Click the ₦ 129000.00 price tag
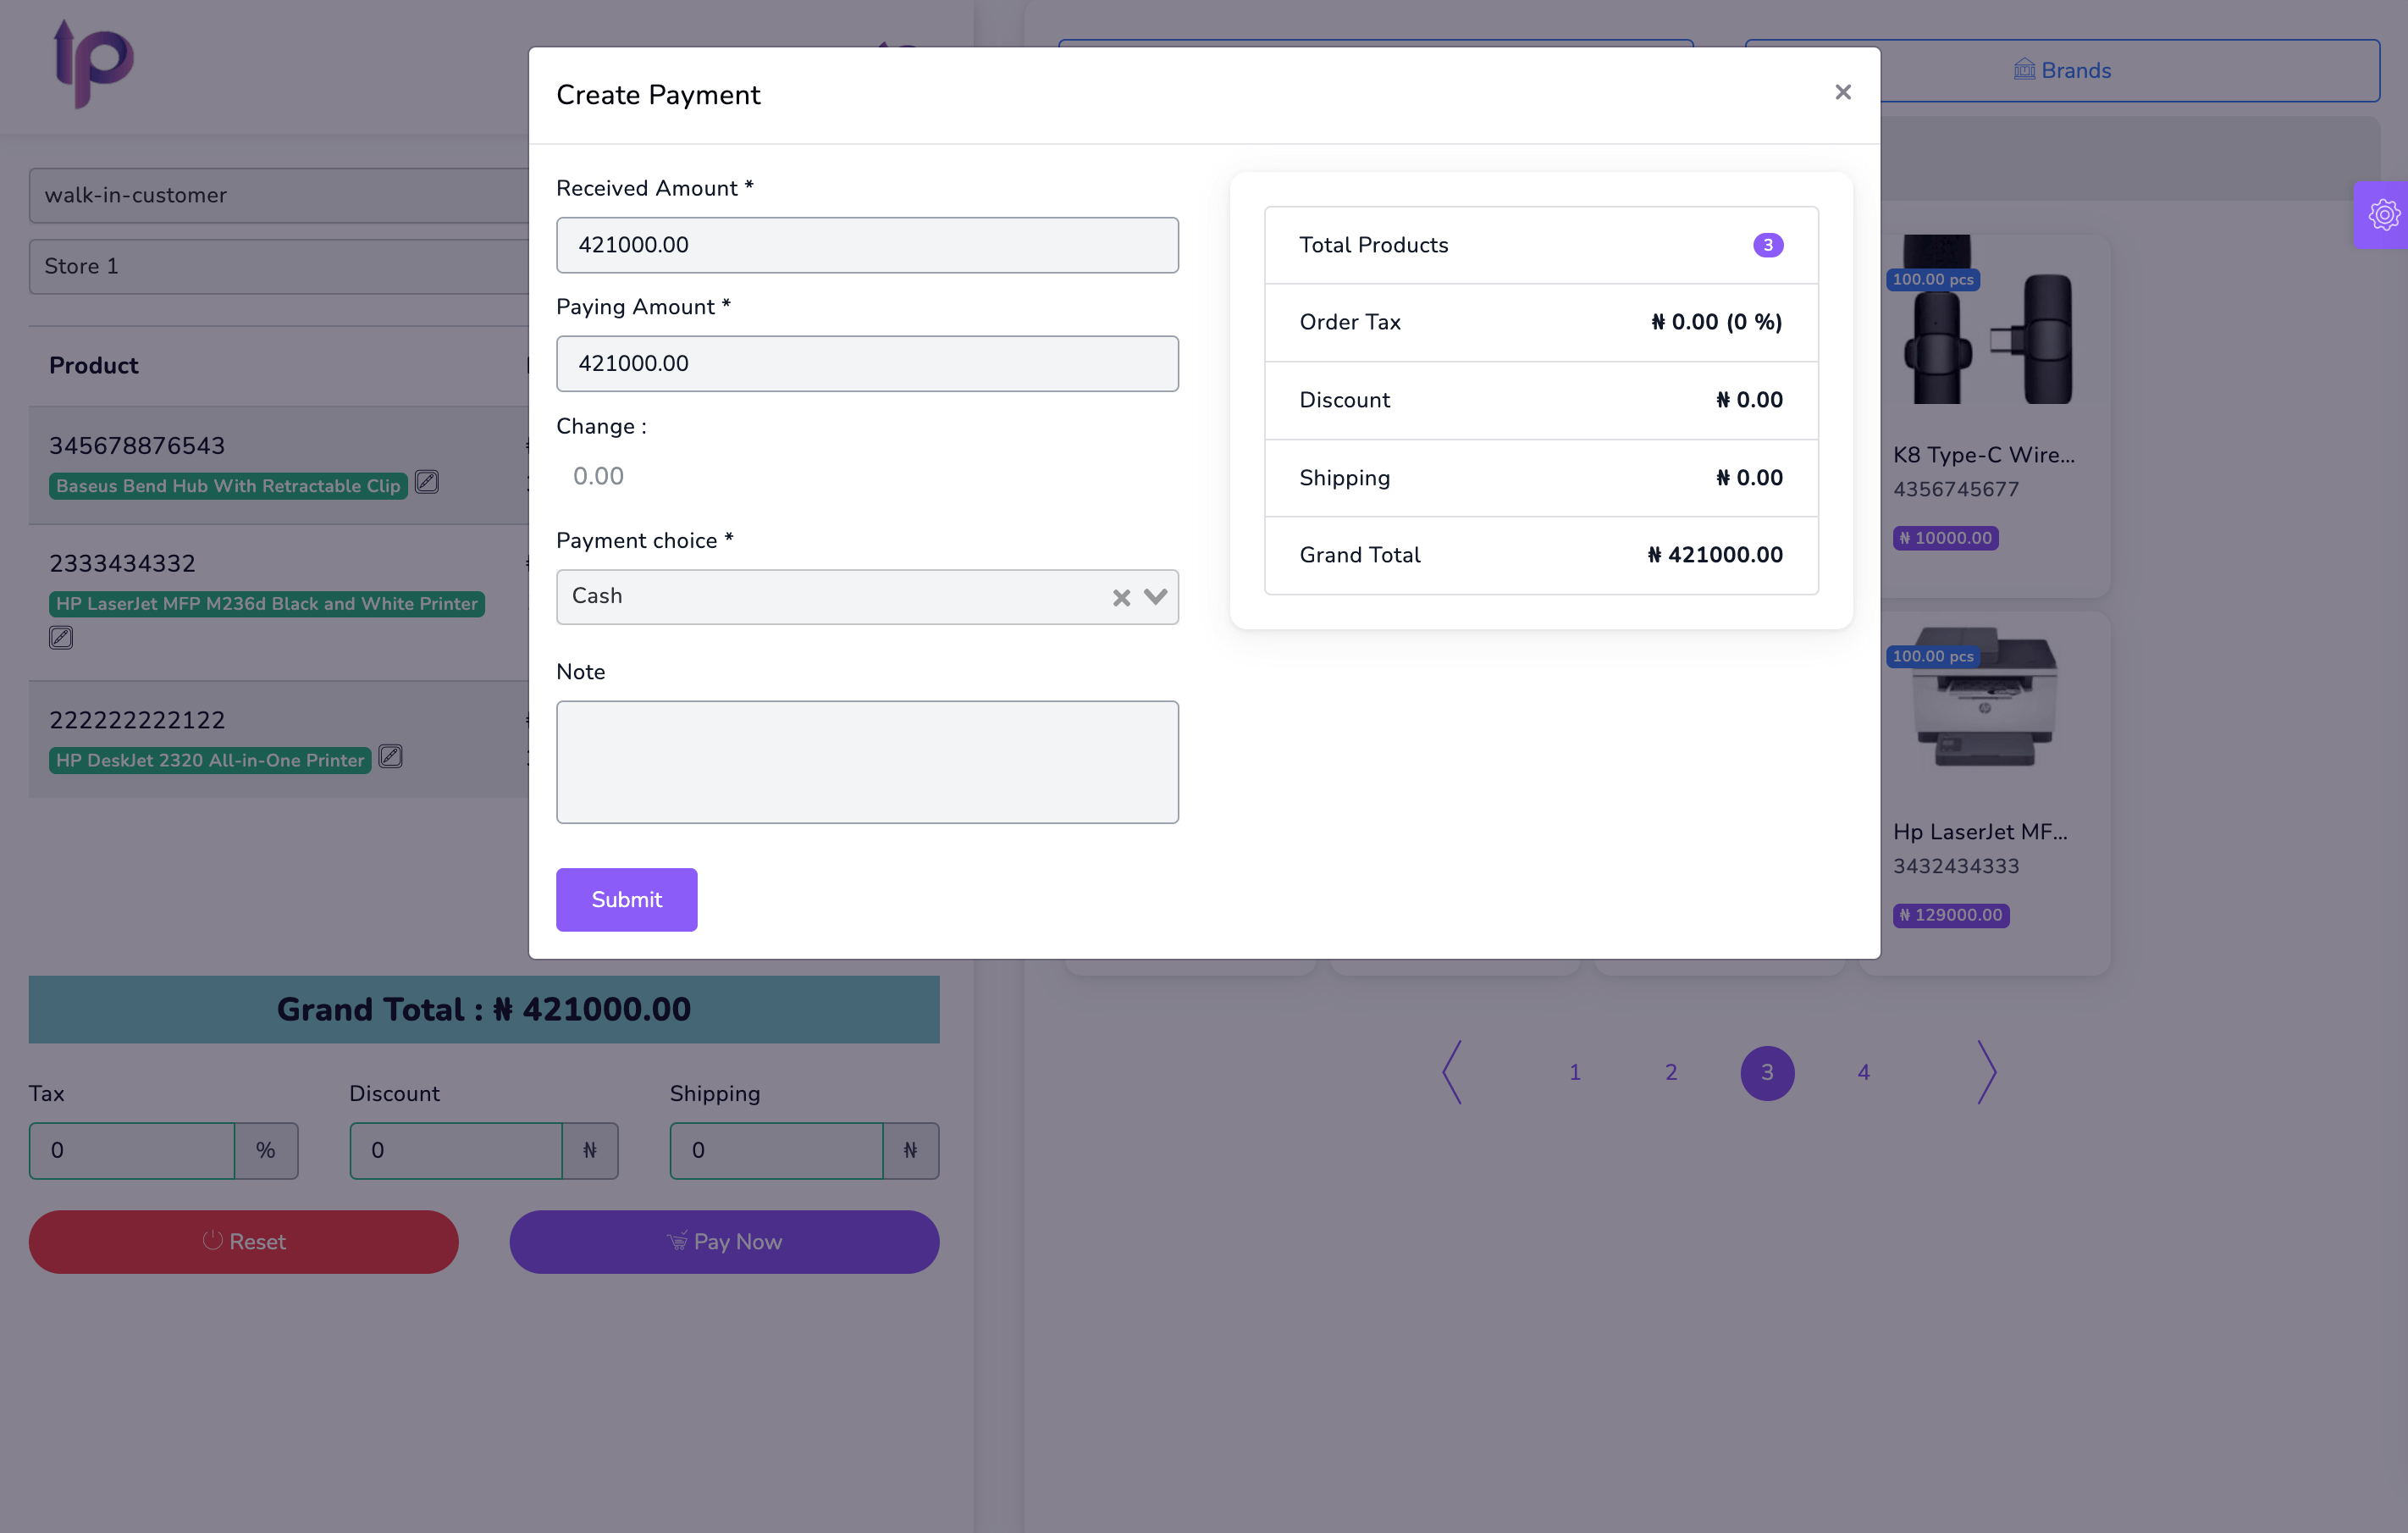The height and width of the screenshot is (1533, 2408). [1951, 915]
